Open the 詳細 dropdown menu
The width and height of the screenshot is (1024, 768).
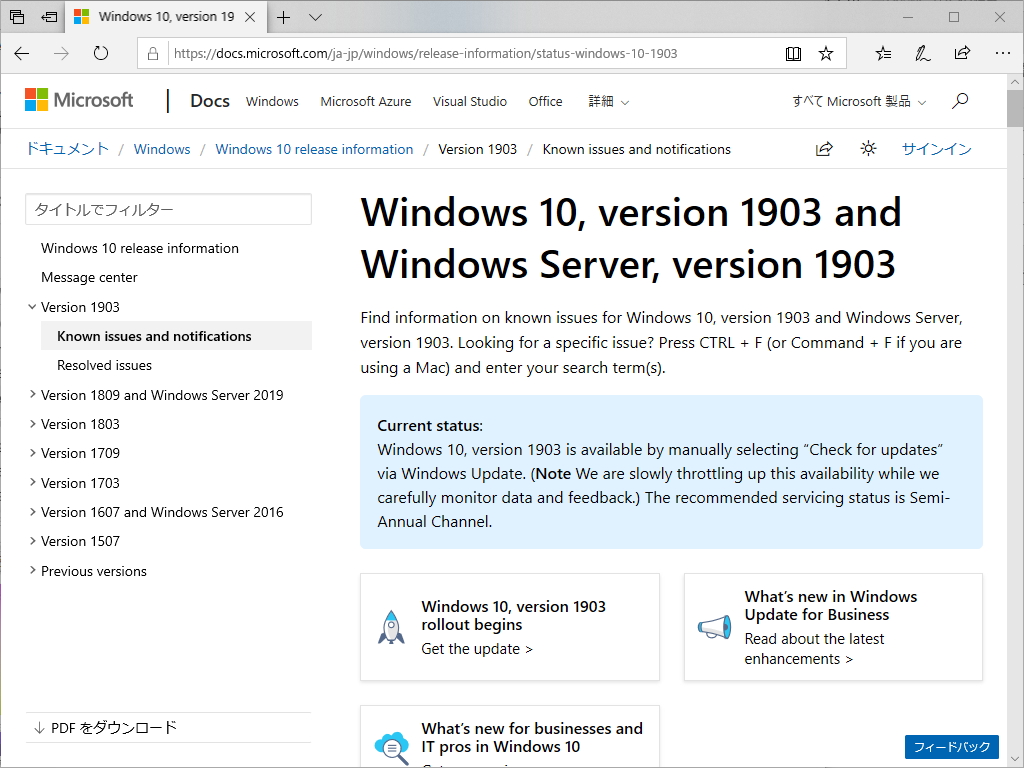pos(608,101)
